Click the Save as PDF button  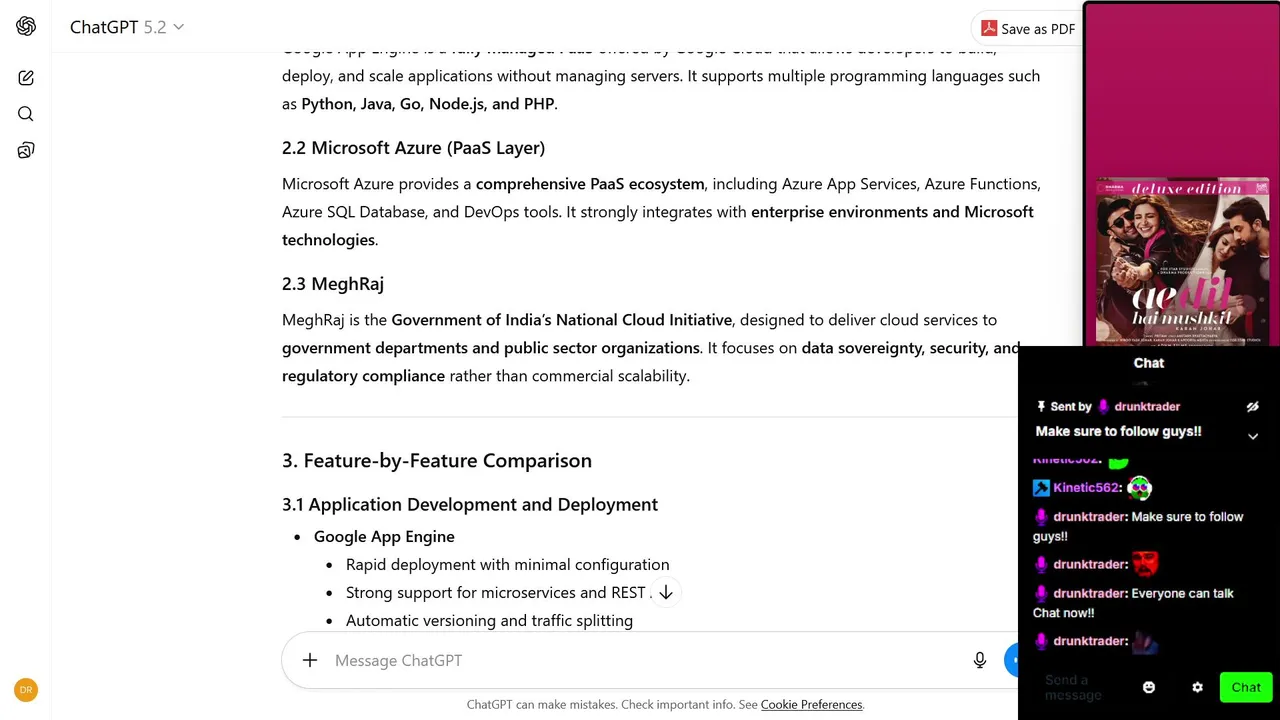tap(1028, 29)
